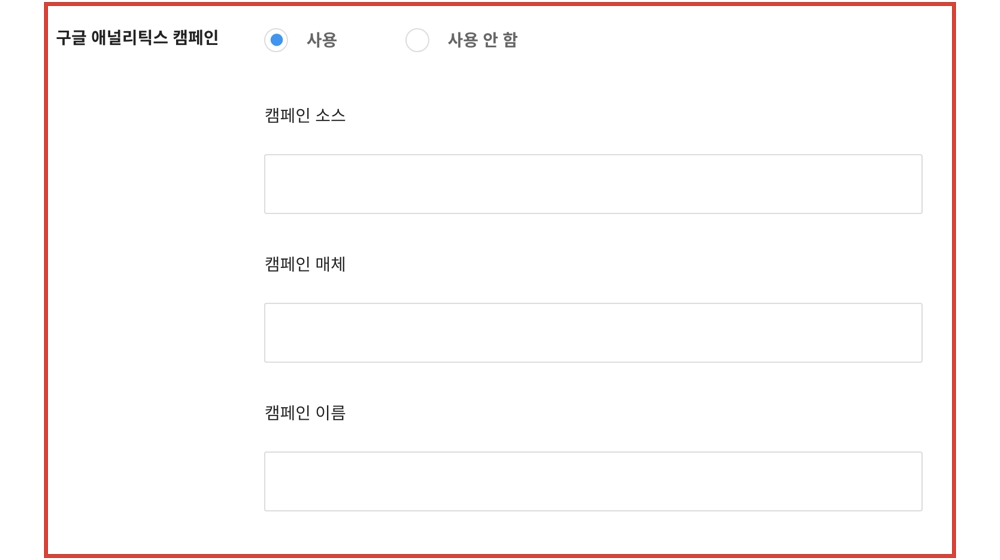
Task: Click the 캠페인 소스 label
Action: point(305,115)
